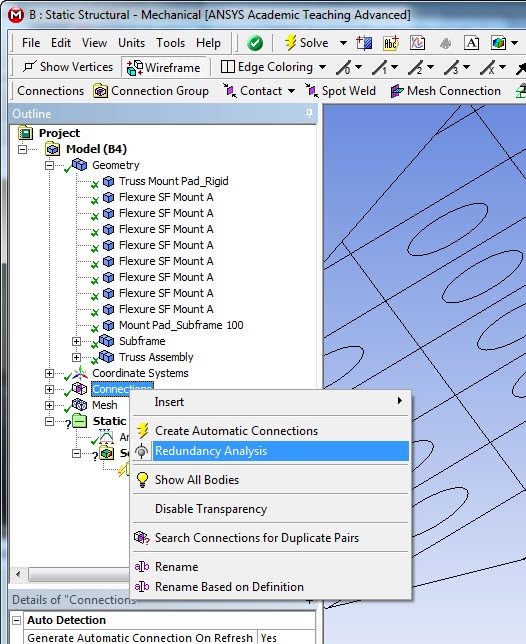This screenshot has width=526, height=644.
Task: Choose Create Automatic Connections
Action: (271, 431)
